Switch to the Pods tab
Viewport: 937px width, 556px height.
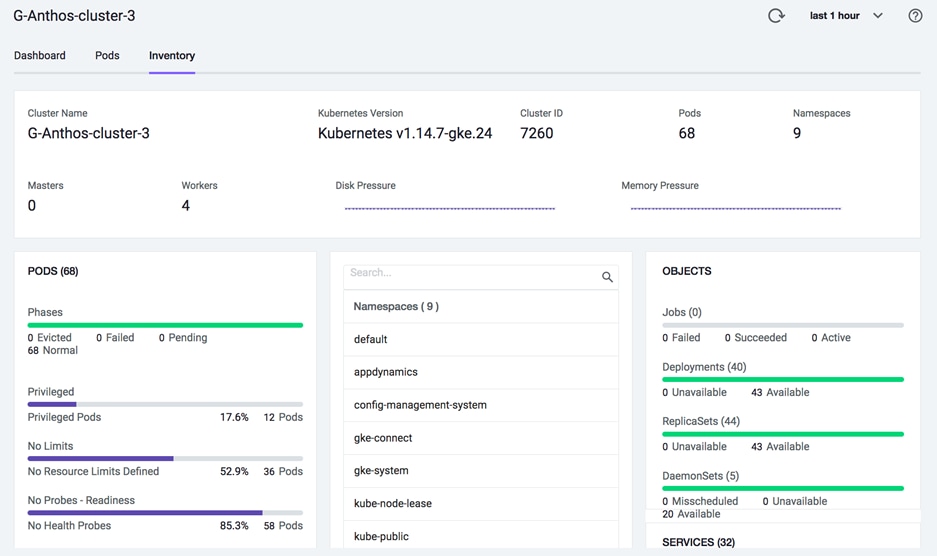107,56
